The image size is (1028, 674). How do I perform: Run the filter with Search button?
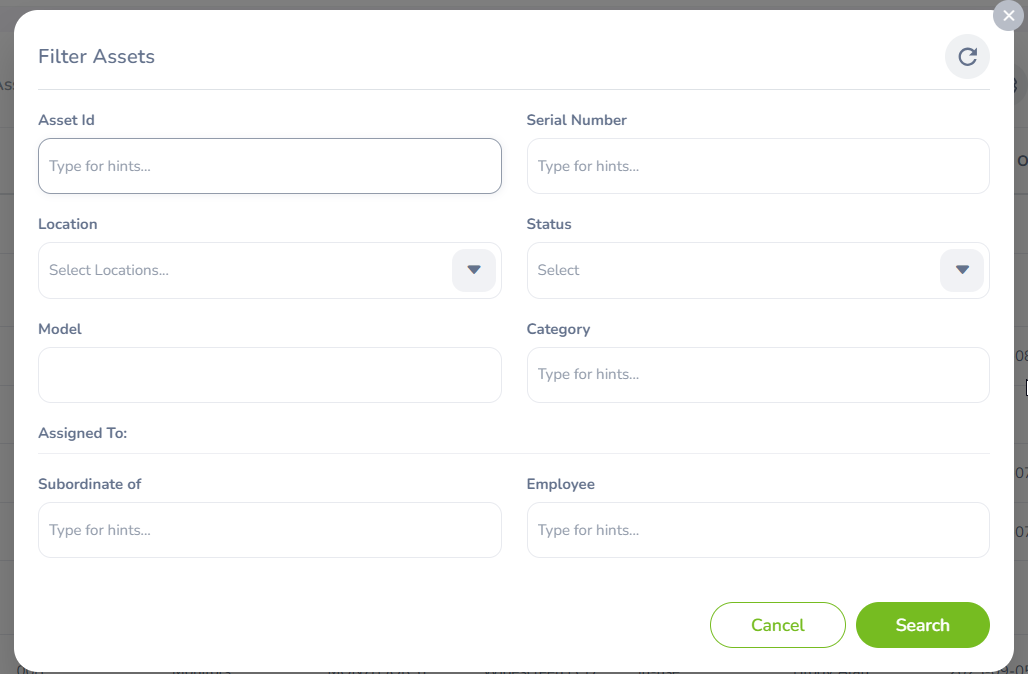tap(922, 625)
